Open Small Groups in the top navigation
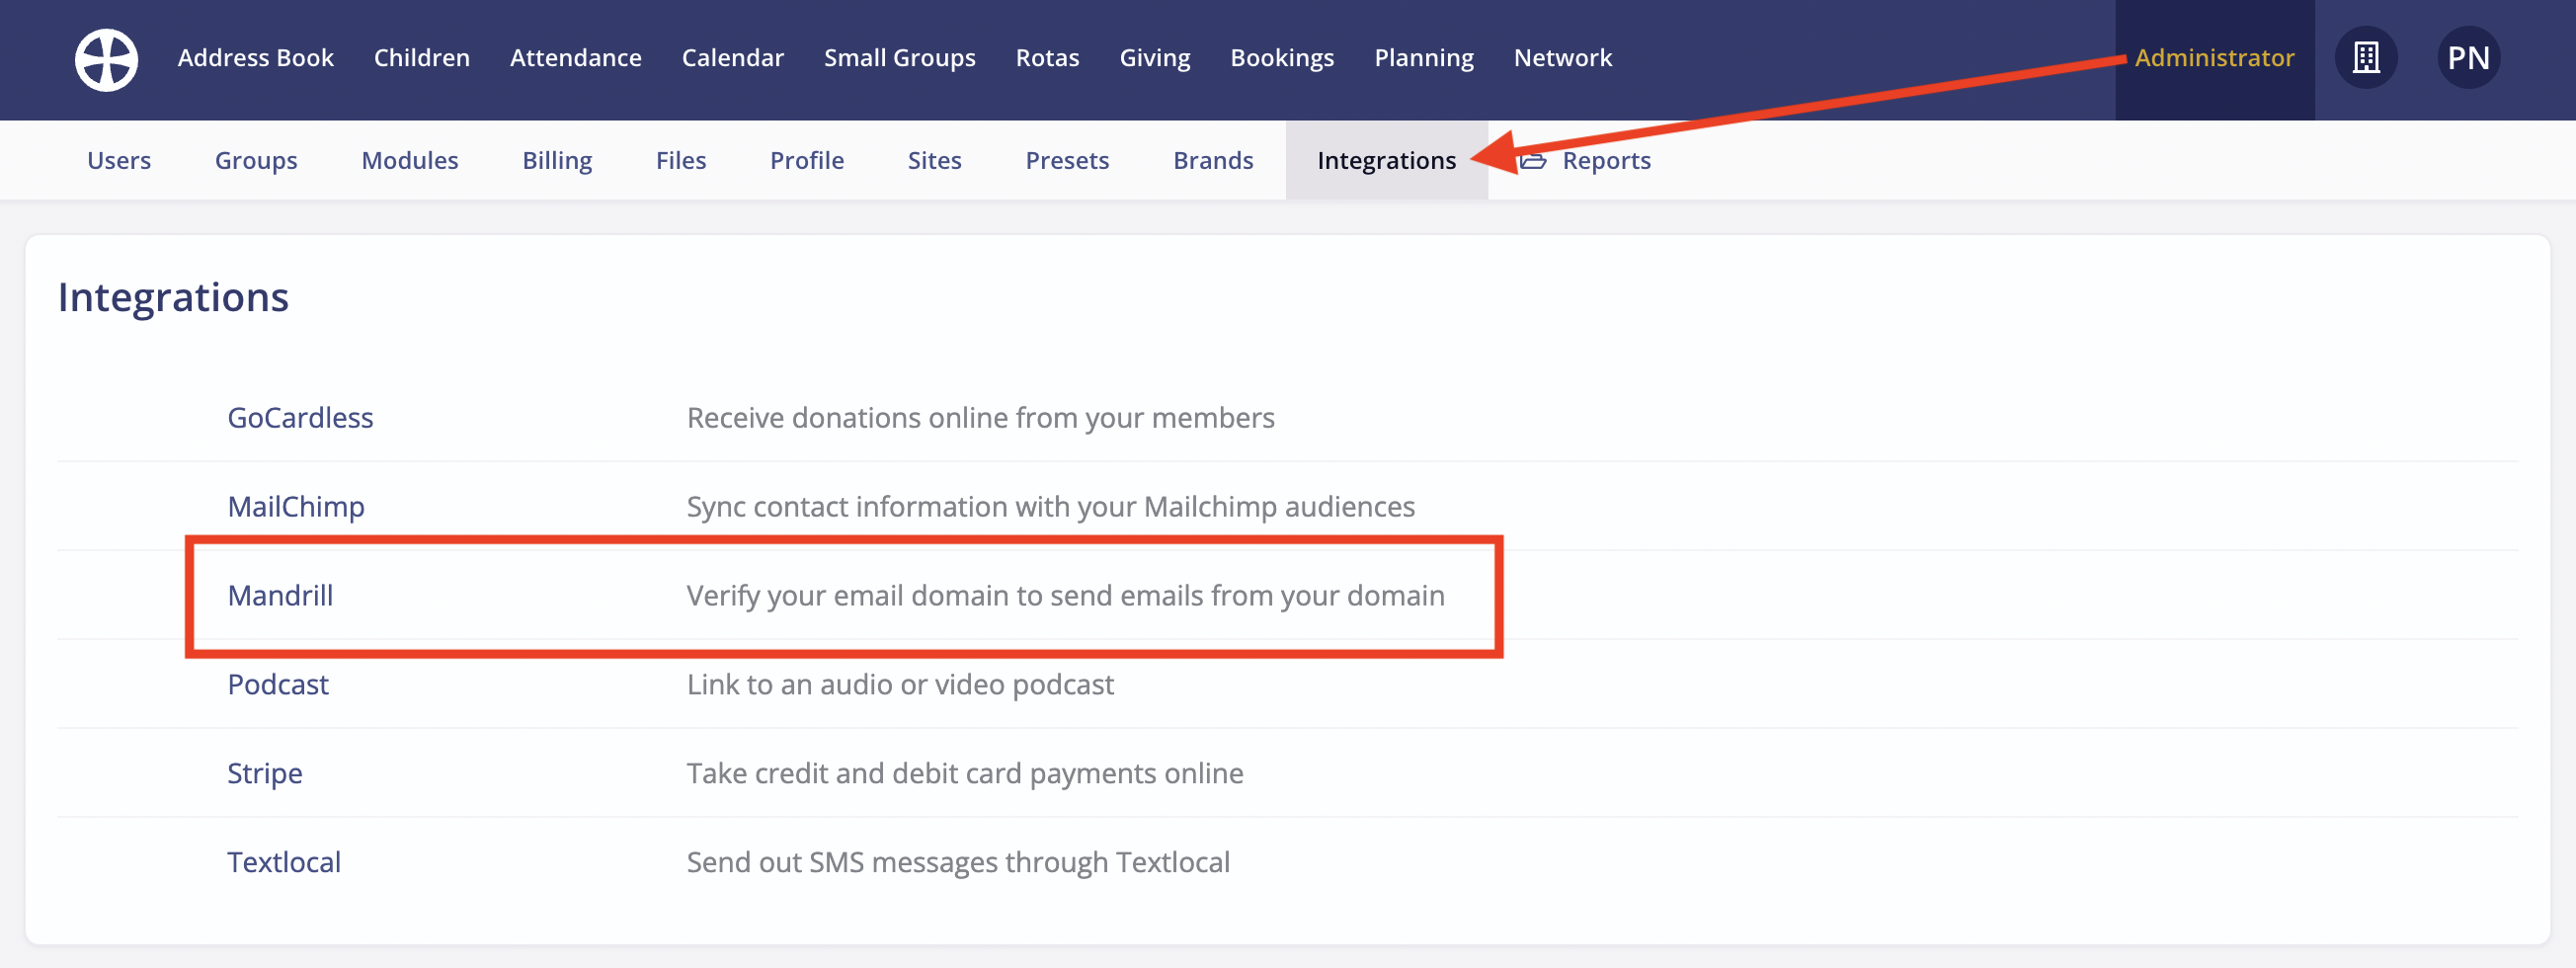Viewport: 2576px width, 968px height. tap(900, 58)
